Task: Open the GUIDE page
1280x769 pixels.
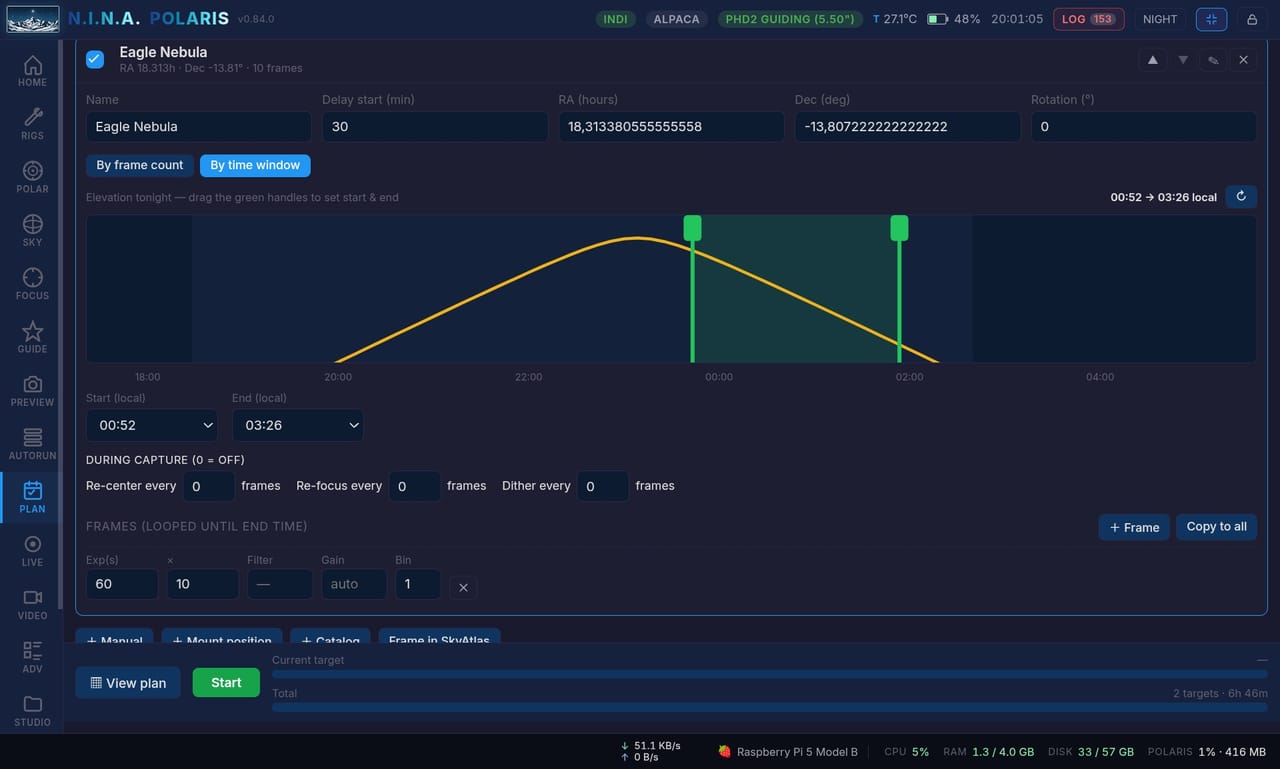Action: [32, 337]
